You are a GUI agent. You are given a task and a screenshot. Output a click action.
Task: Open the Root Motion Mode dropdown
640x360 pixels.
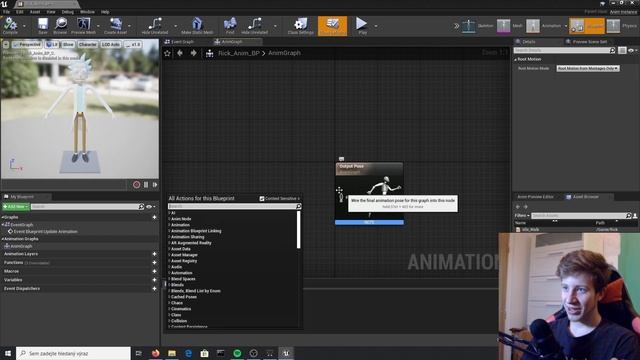pyautogui.click(x=588, y=69)
